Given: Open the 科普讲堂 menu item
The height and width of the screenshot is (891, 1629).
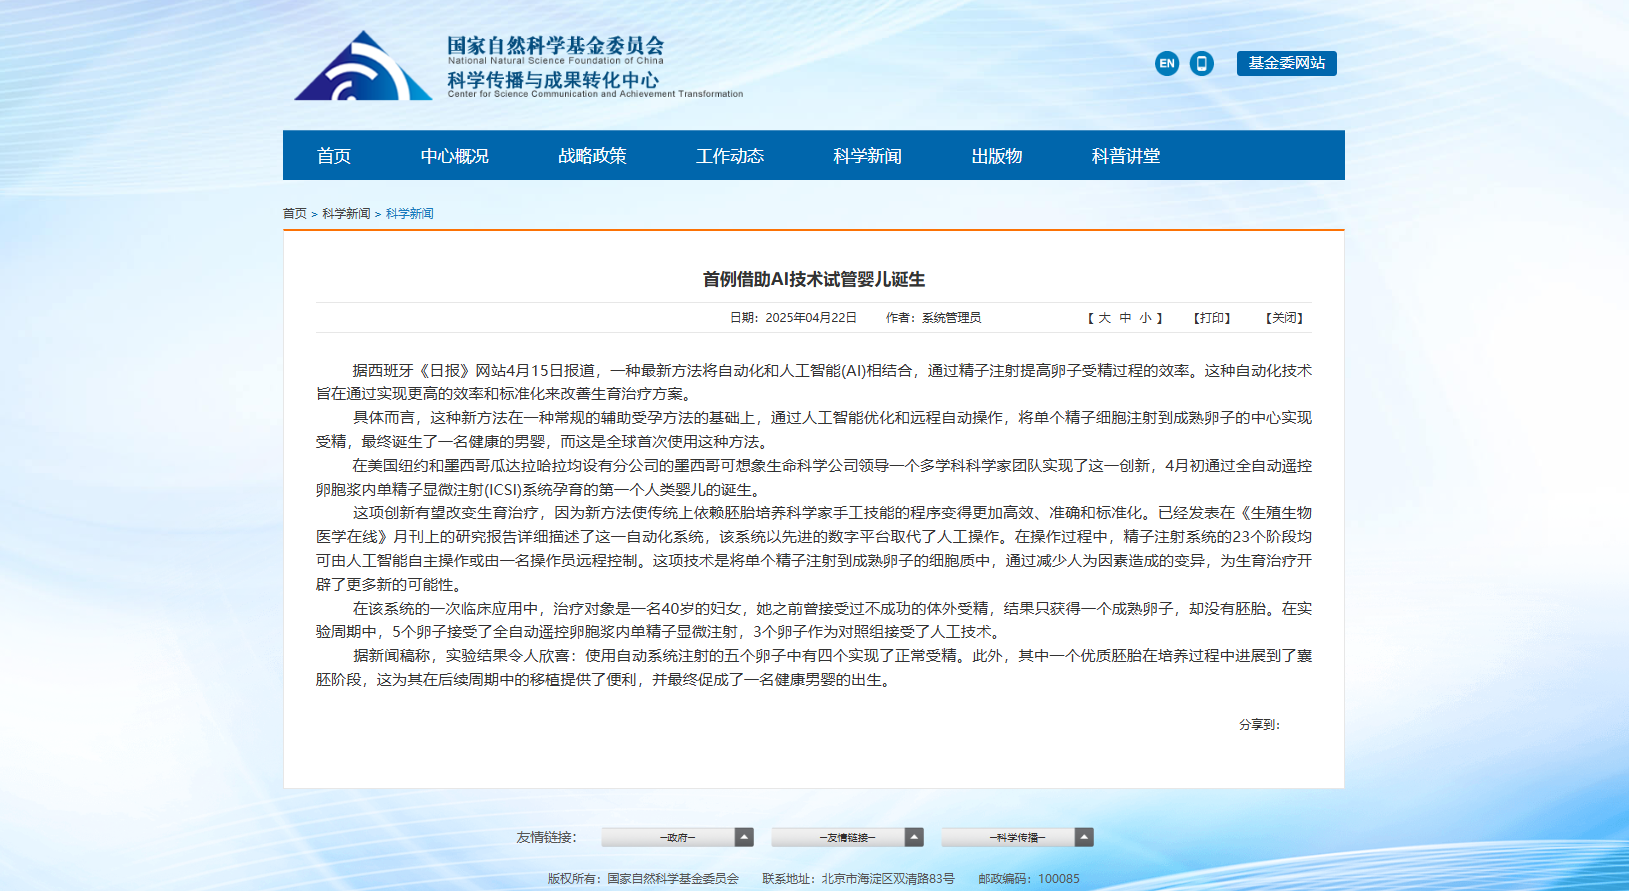Looking at the screenshot, I should [x=1126, y=156].
